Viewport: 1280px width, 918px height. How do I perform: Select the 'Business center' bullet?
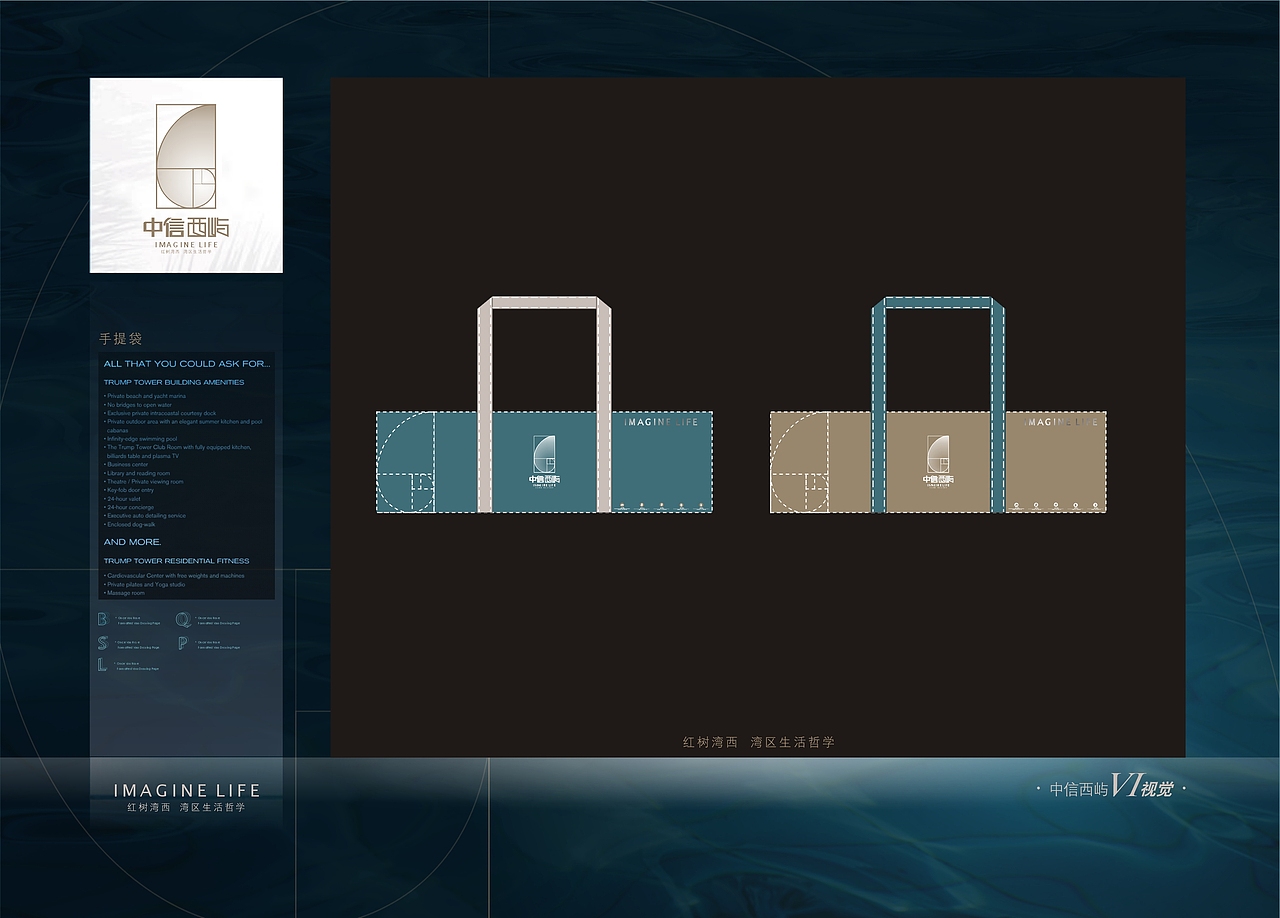(x=126, y=465)
